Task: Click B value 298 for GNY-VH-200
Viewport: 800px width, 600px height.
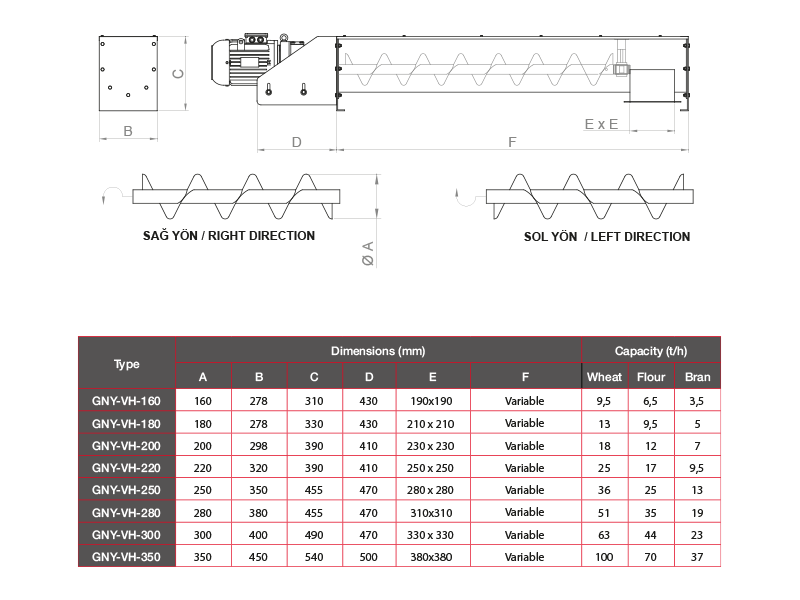Action: pos(258,445)
